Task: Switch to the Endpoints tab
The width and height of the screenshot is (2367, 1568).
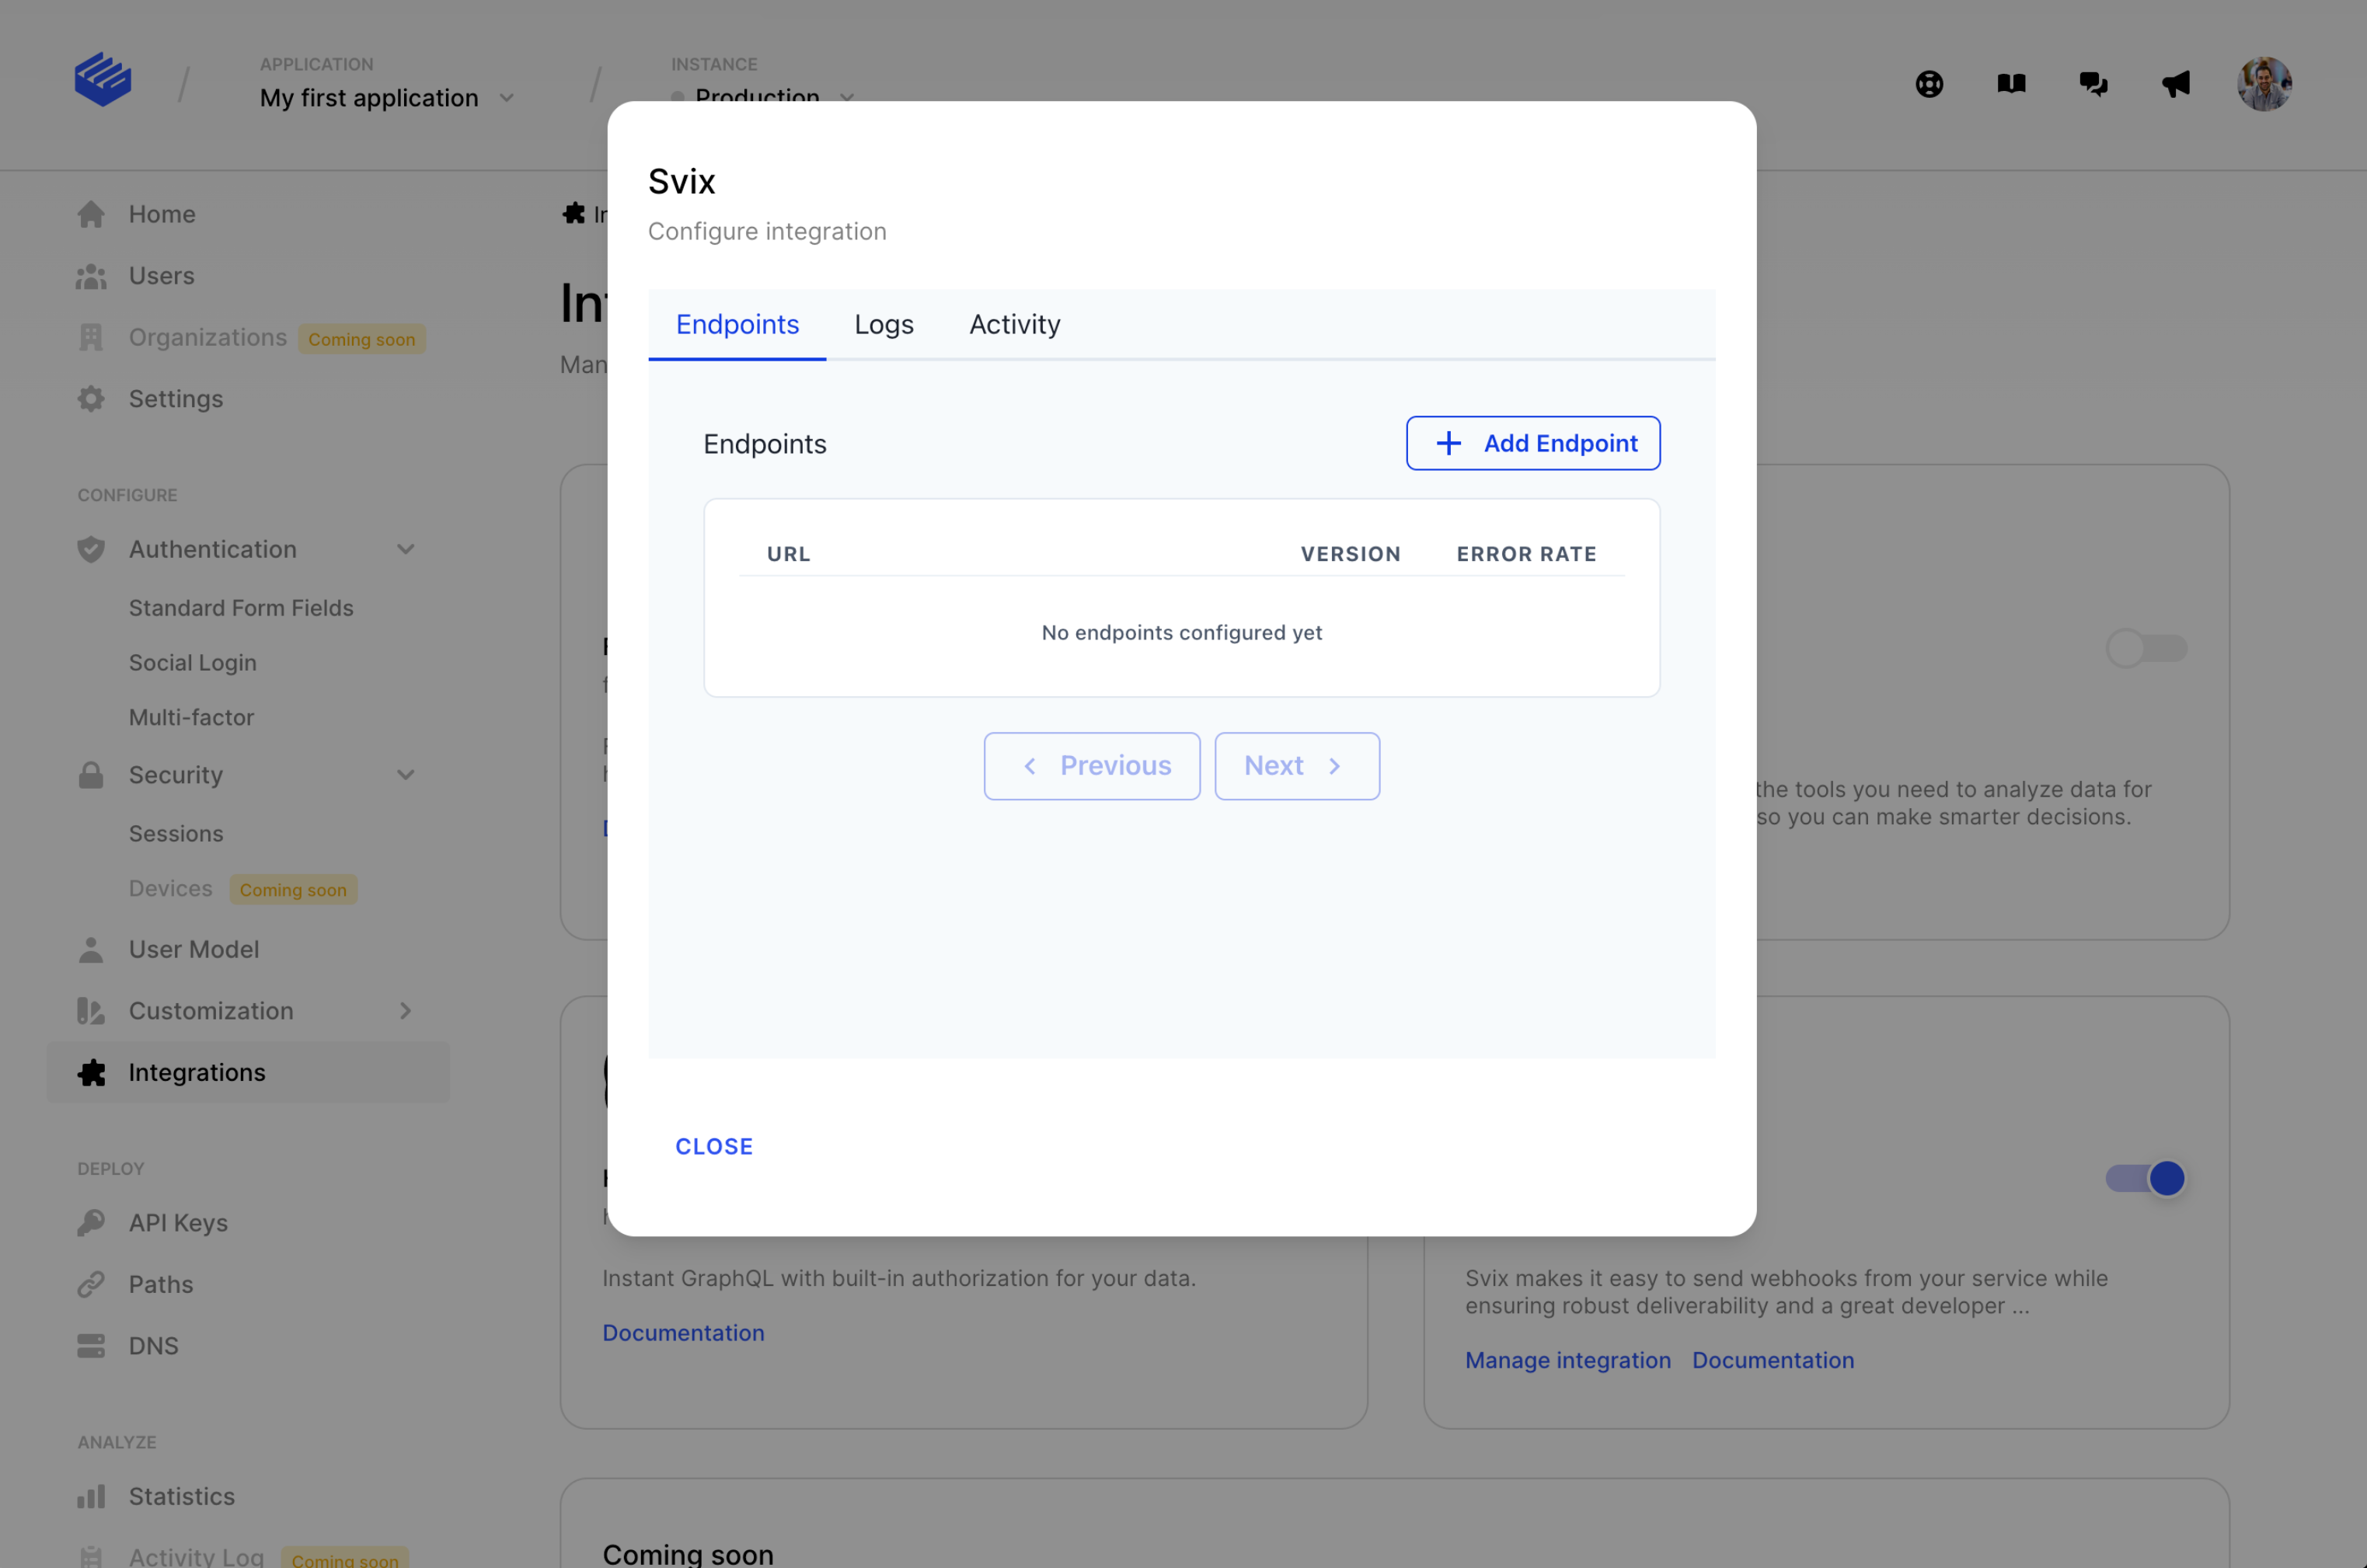Action: point(737,324)
